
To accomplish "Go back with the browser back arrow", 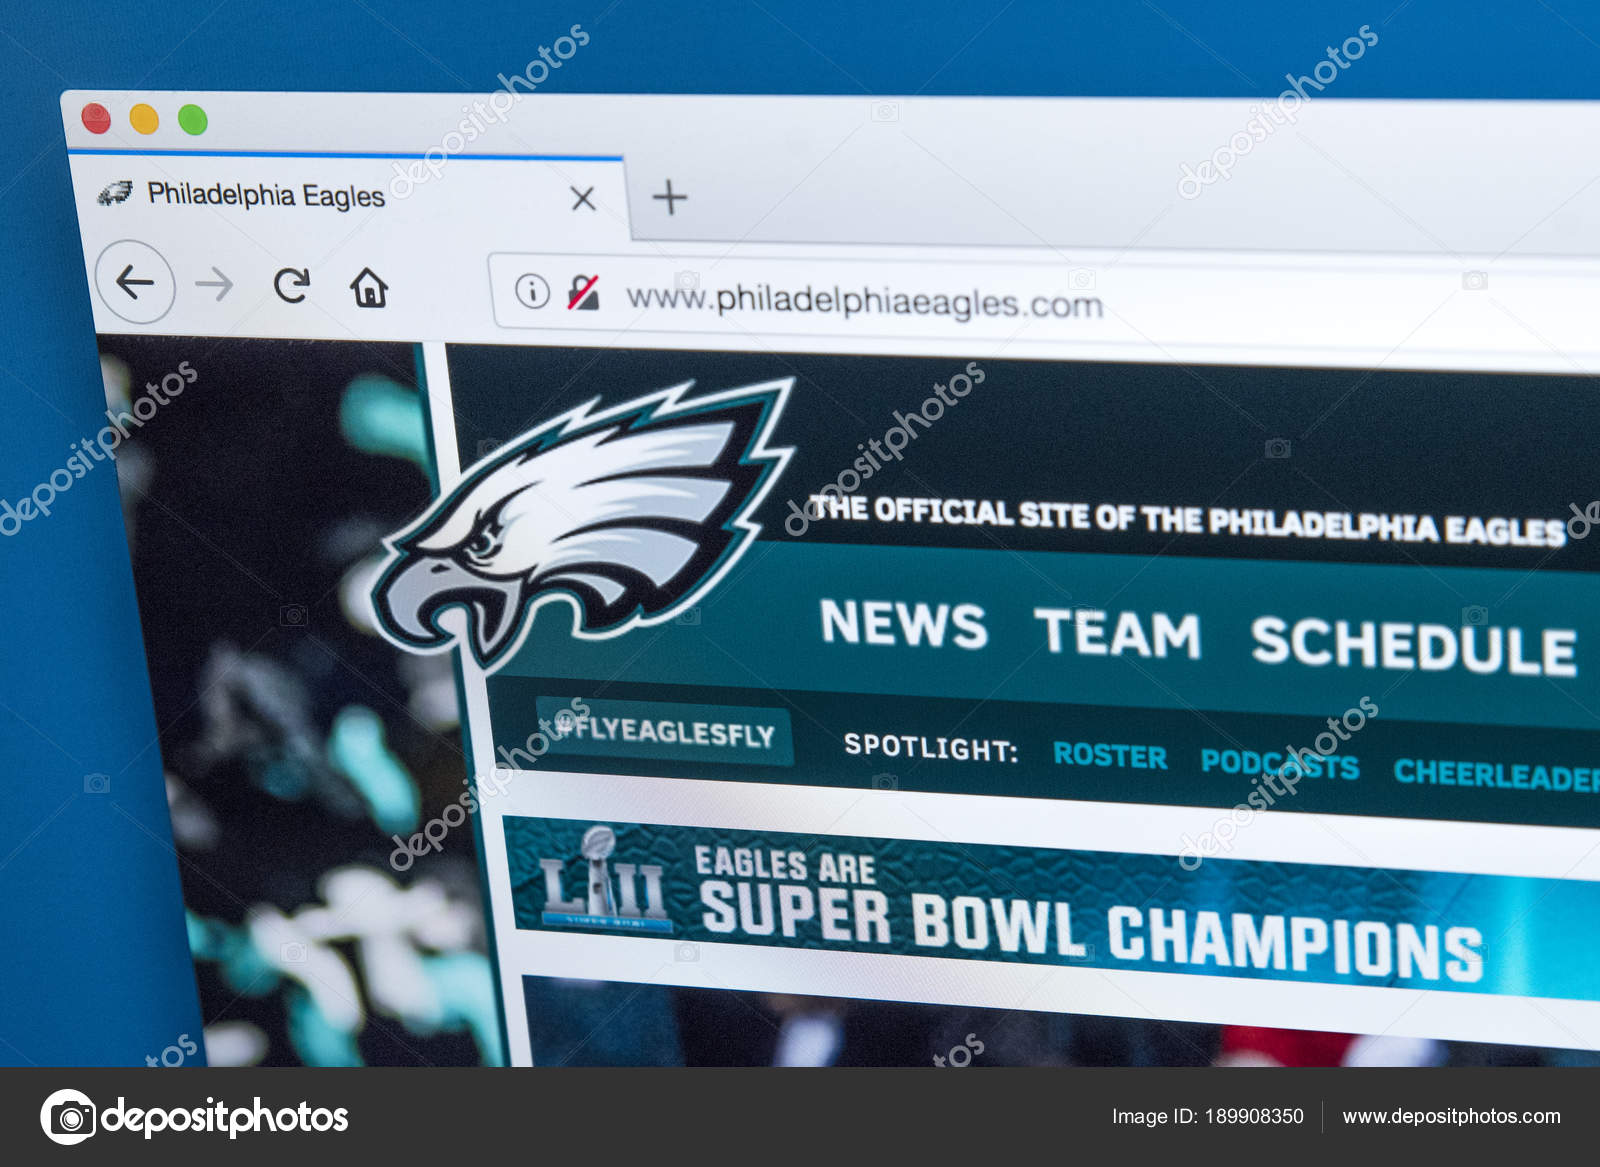I will coord(135,283).
